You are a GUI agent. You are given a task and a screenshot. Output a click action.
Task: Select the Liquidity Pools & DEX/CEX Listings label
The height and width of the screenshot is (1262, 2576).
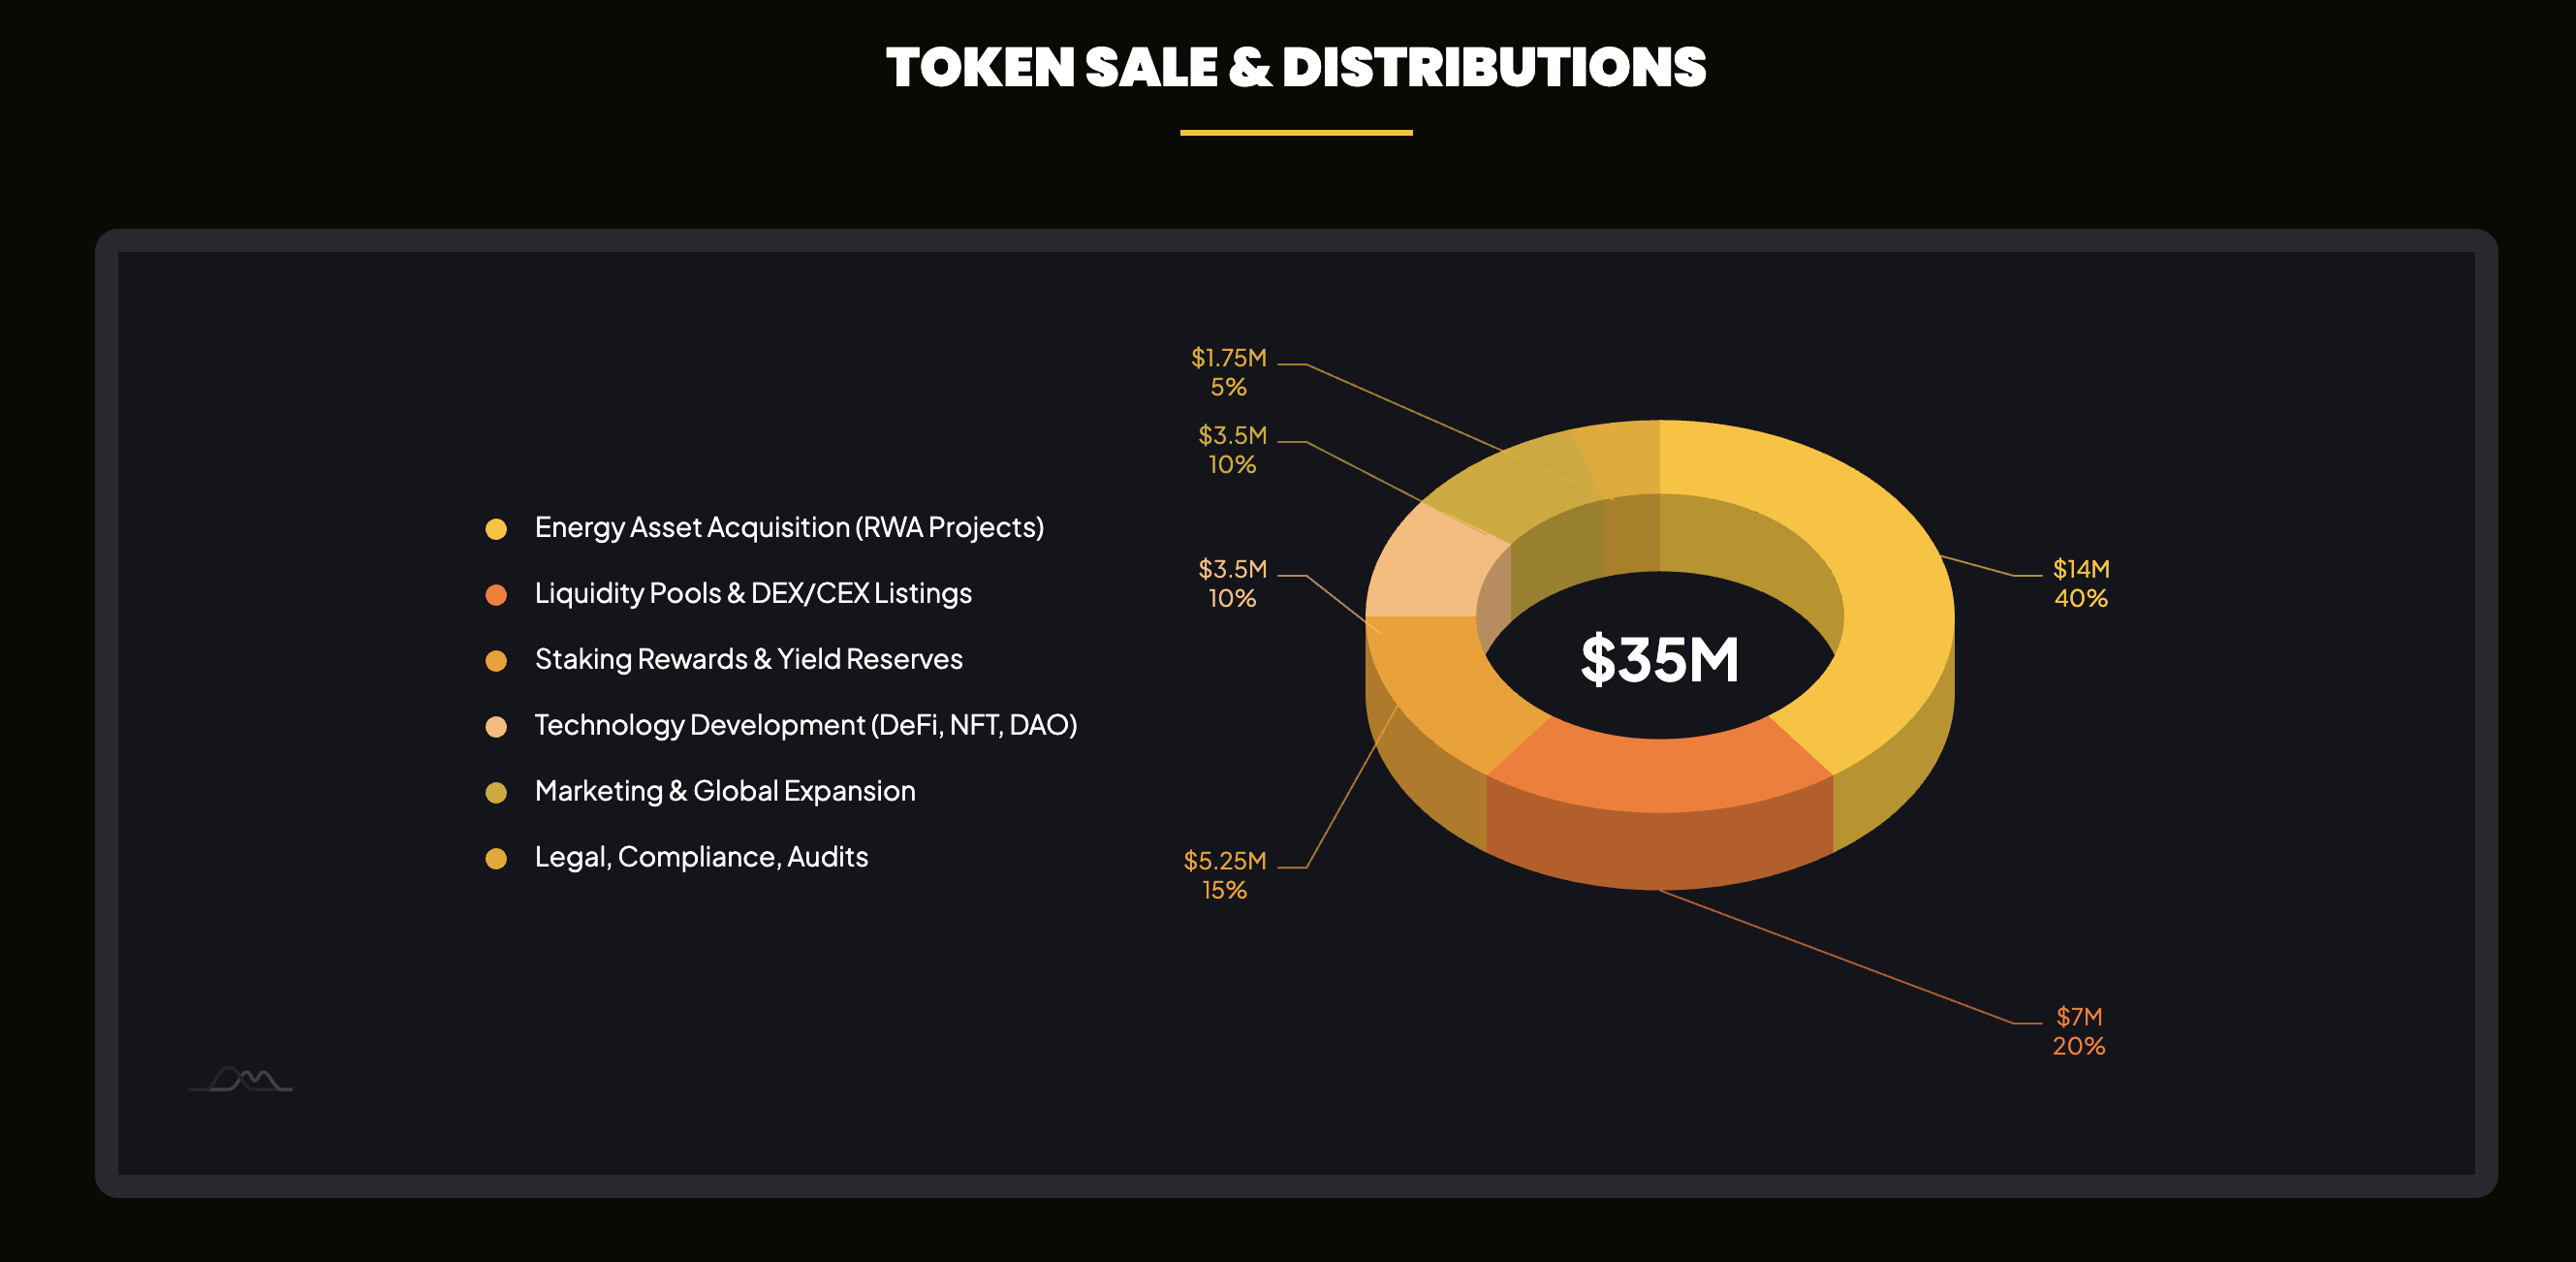coord(753,593)
